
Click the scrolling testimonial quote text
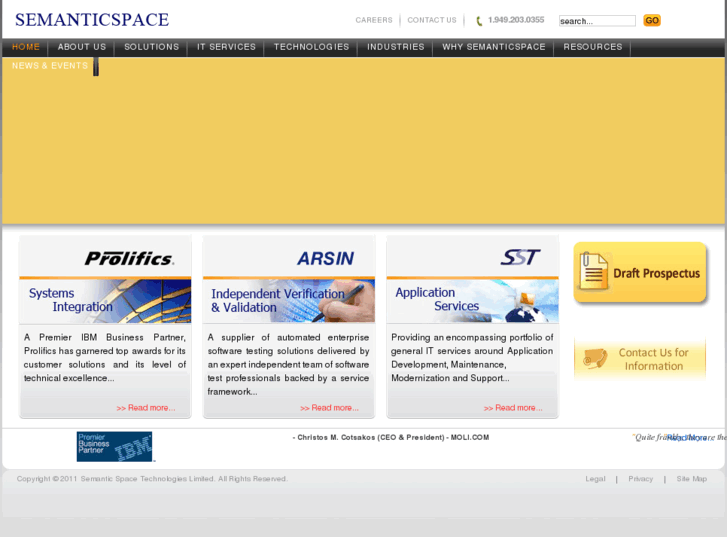[679, 437]
